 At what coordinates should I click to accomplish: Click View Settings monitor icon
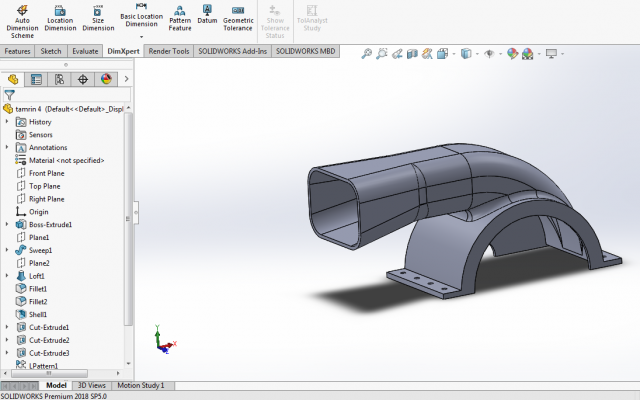[551, 53]
